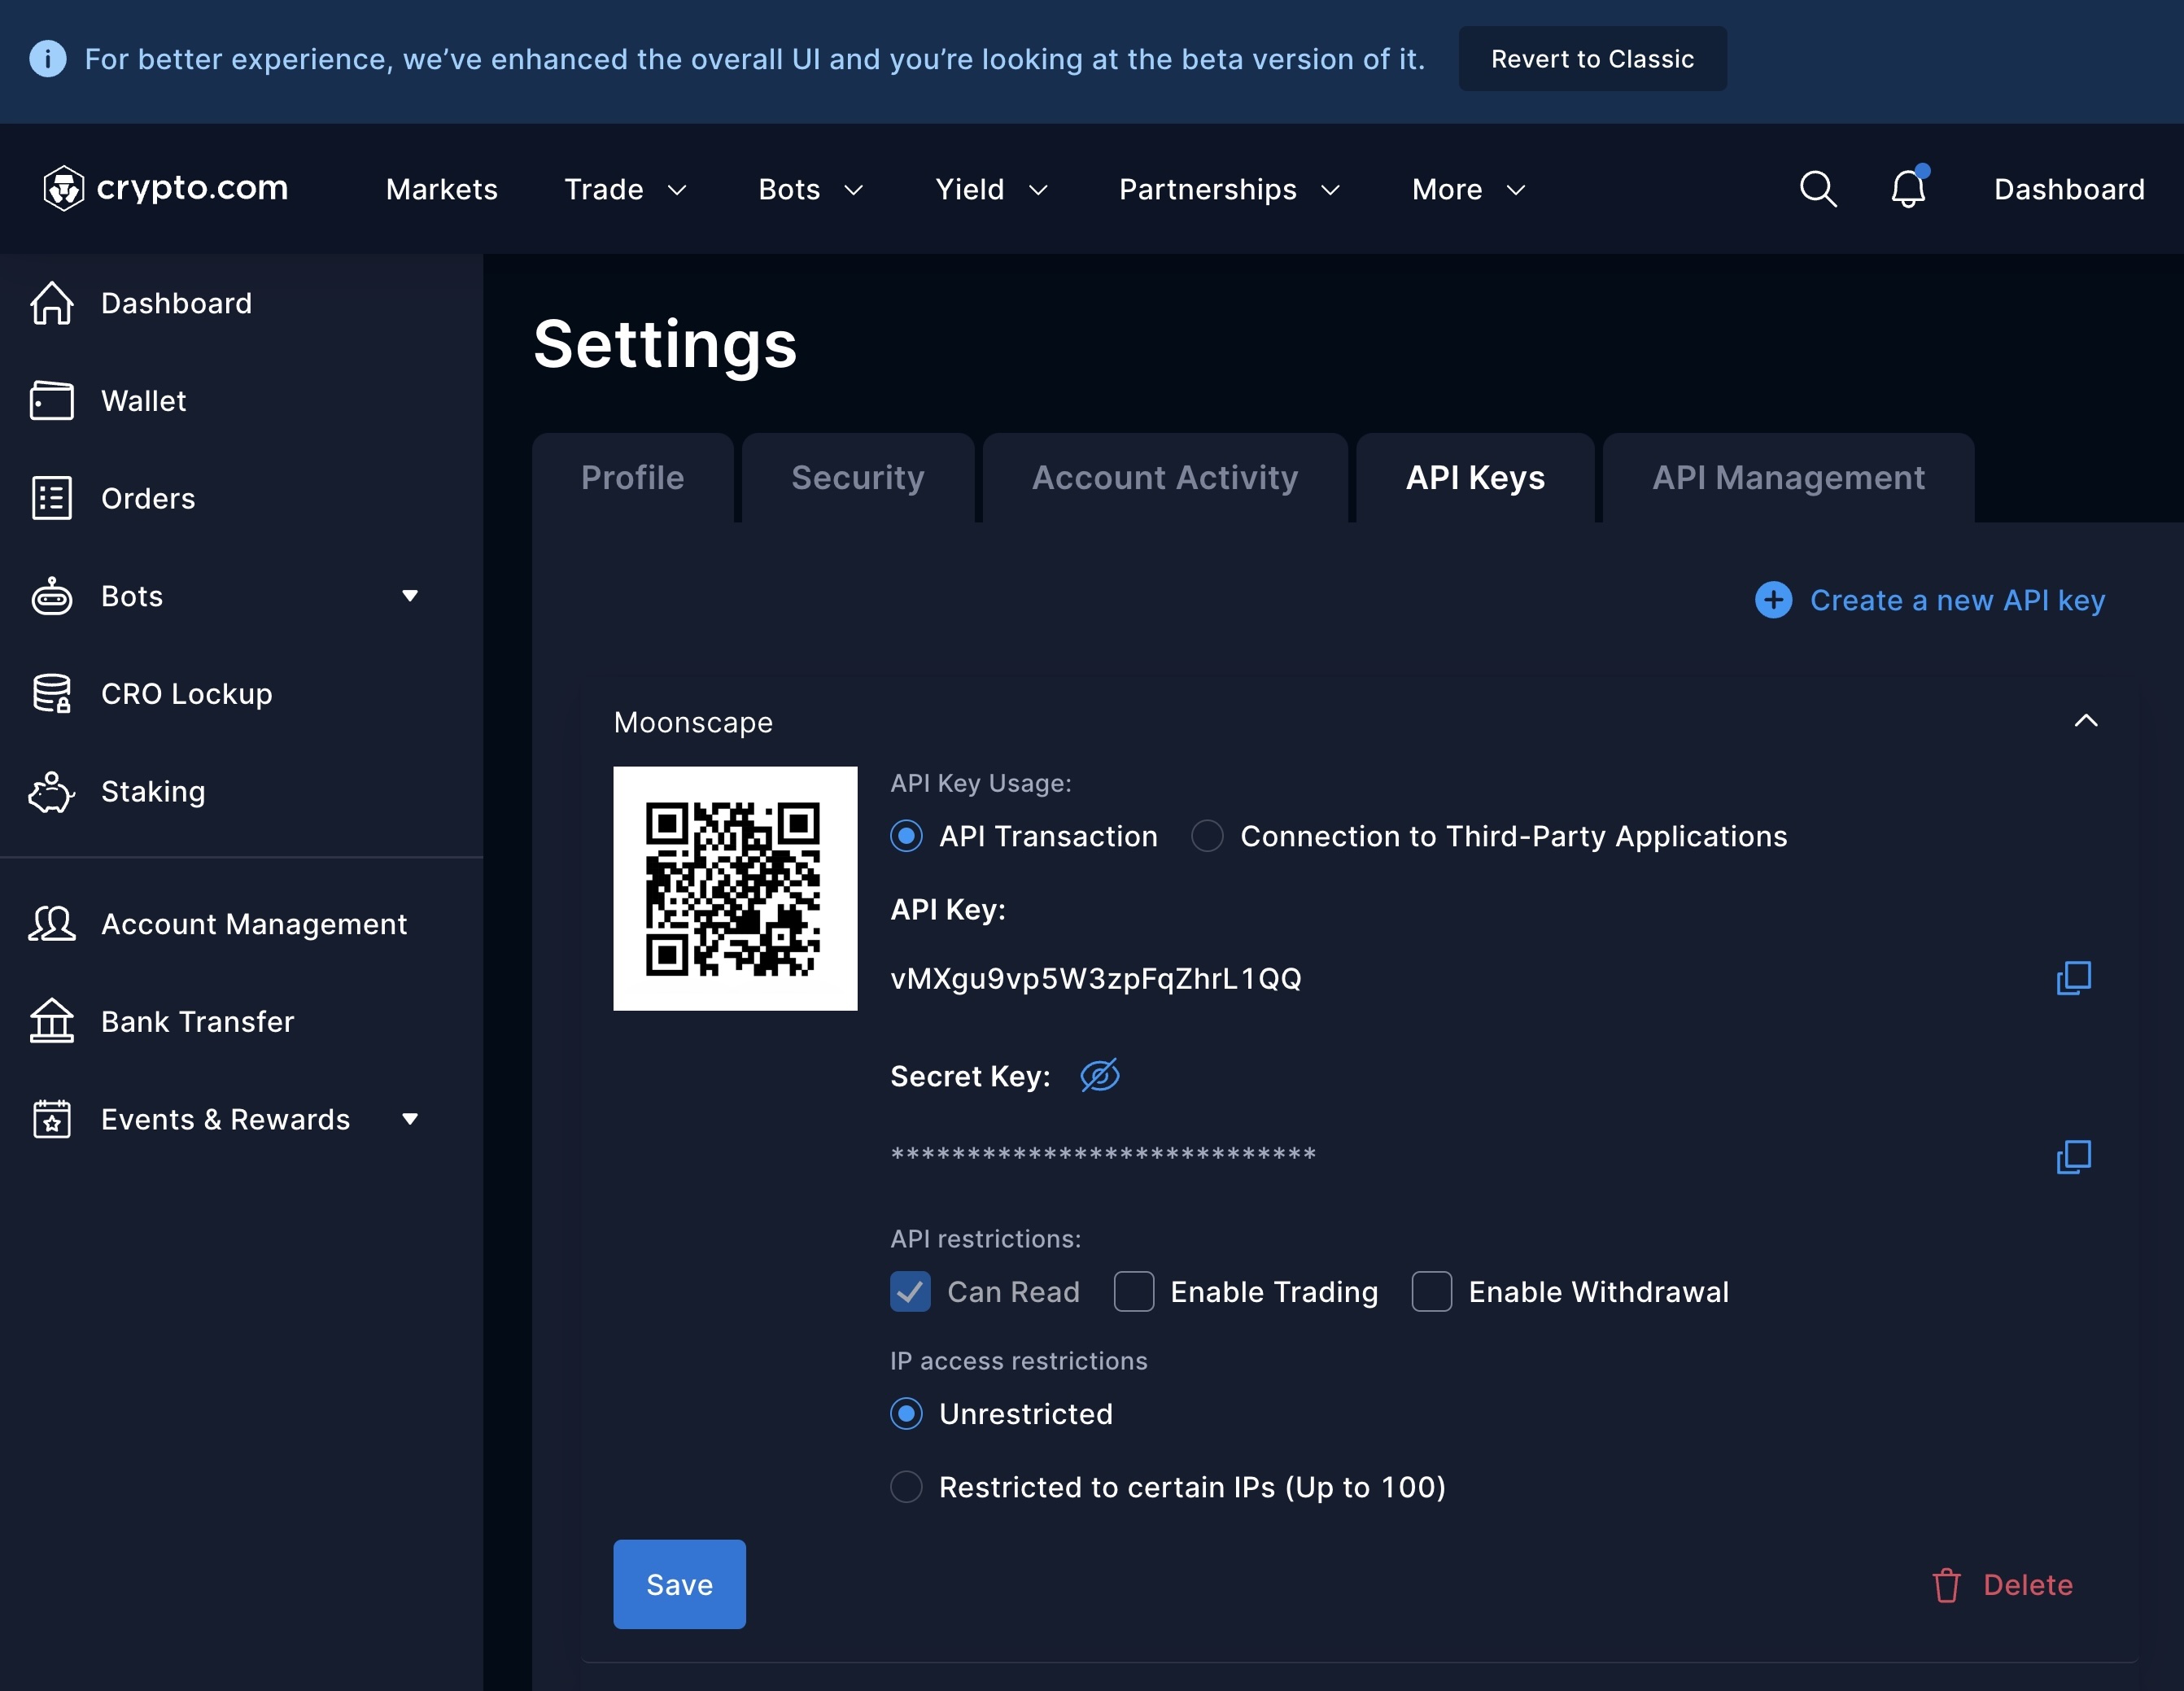
Task: Go to Markets in top navigation
Action: tap(442, 189)
